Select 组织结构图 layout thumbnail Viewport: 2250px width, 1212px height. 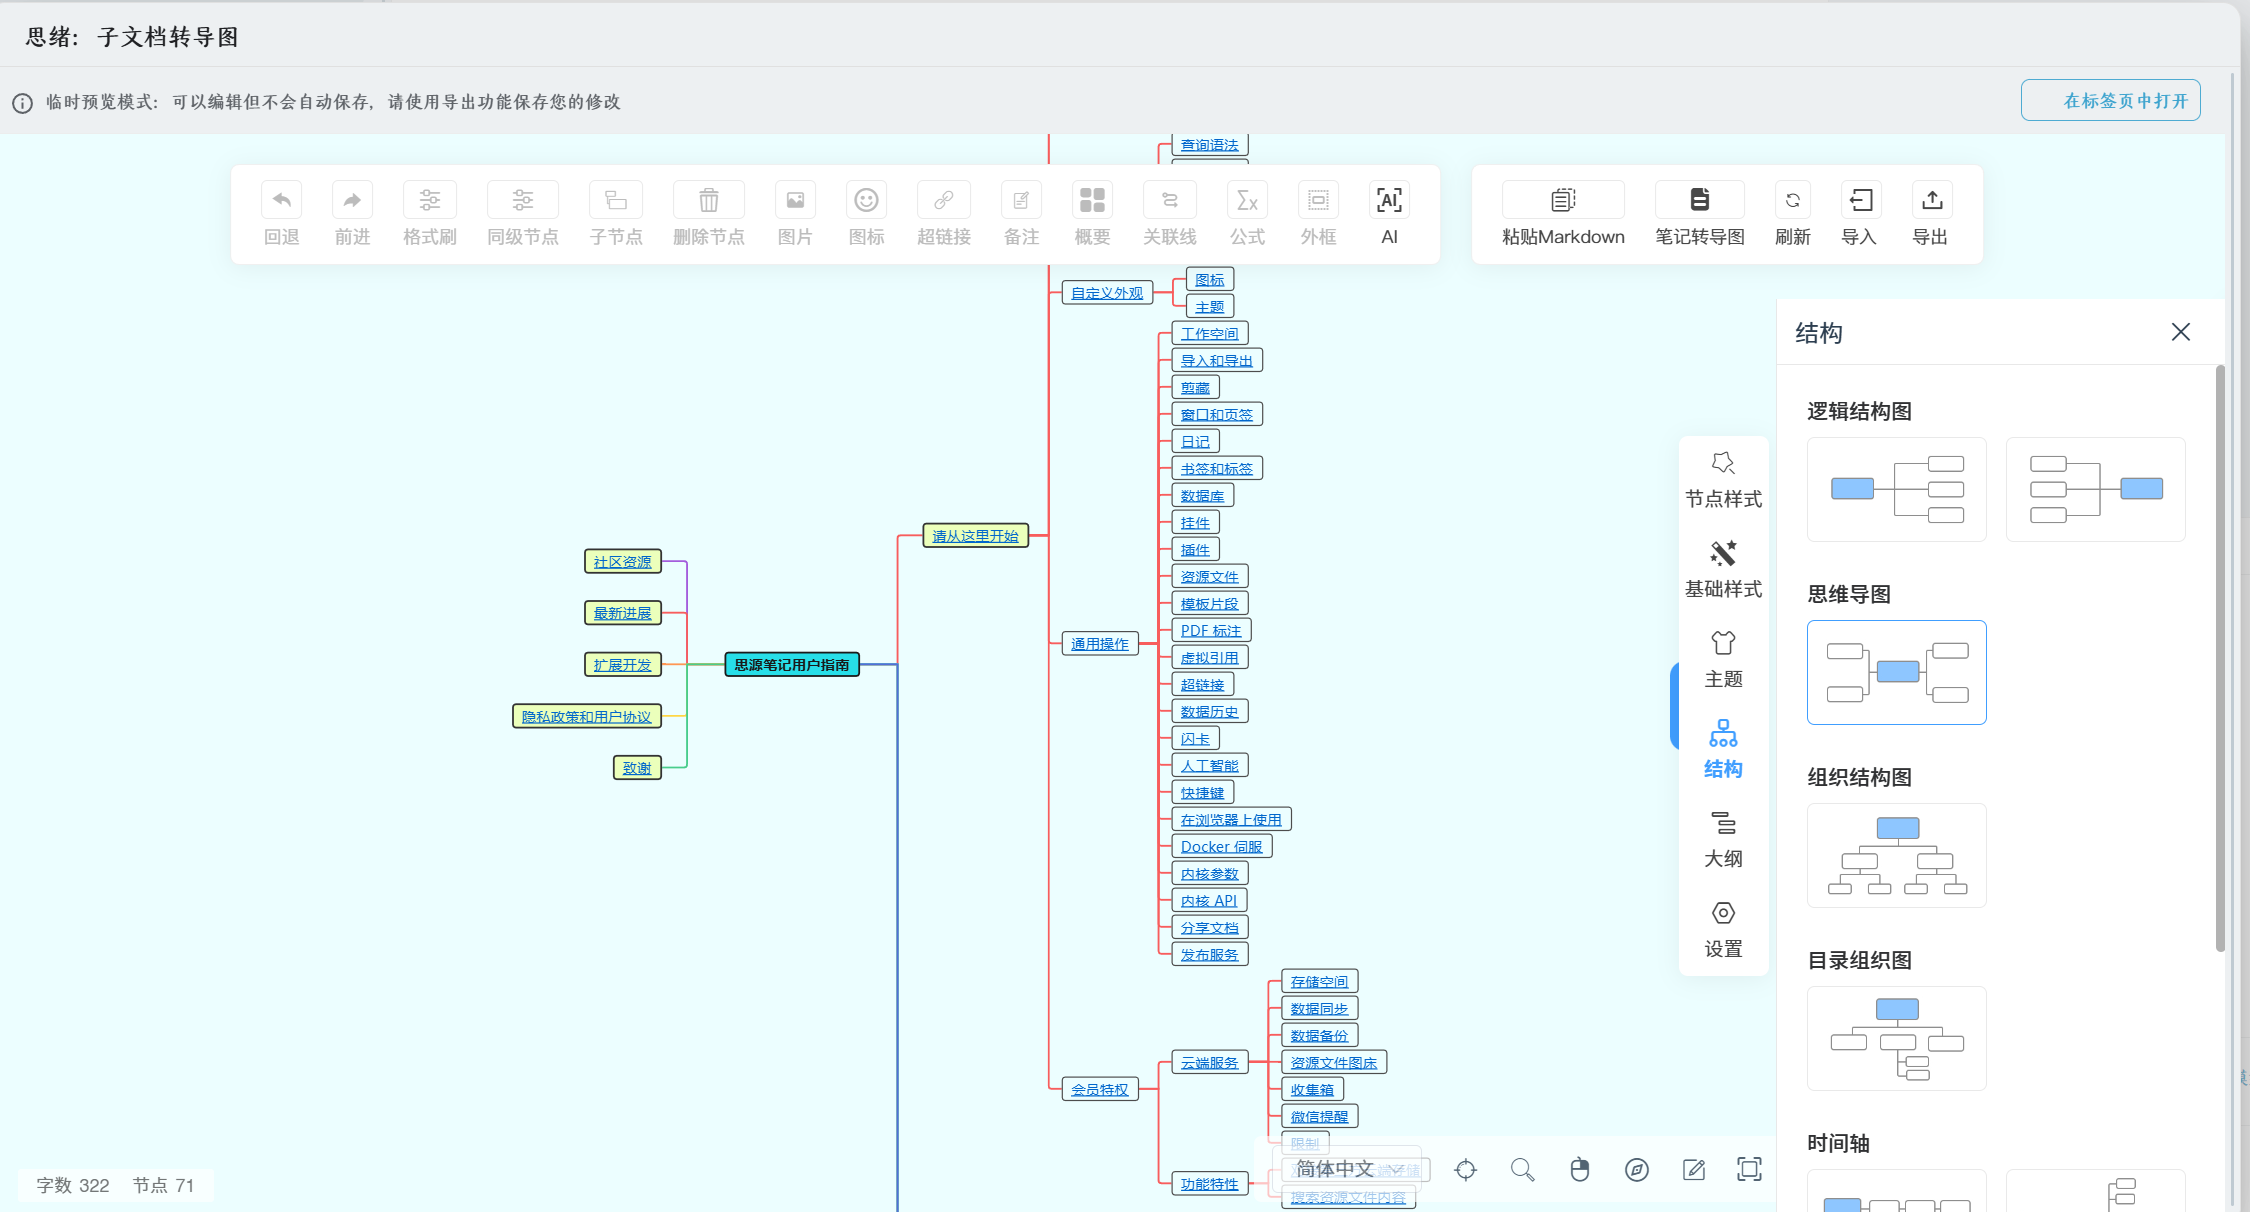[x=1896, y=855]
